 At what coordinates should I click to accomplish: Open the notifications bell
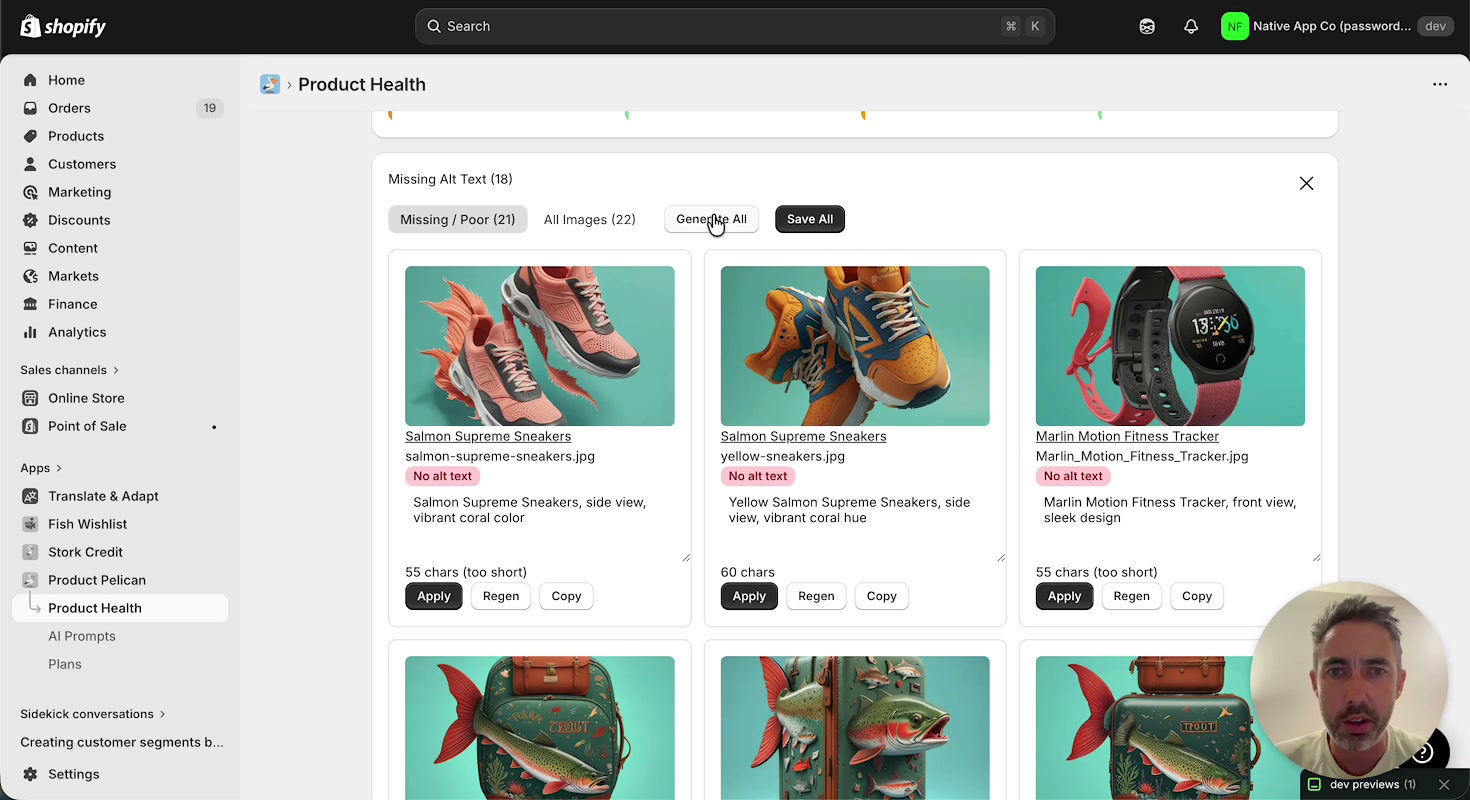pos(1190,26)
